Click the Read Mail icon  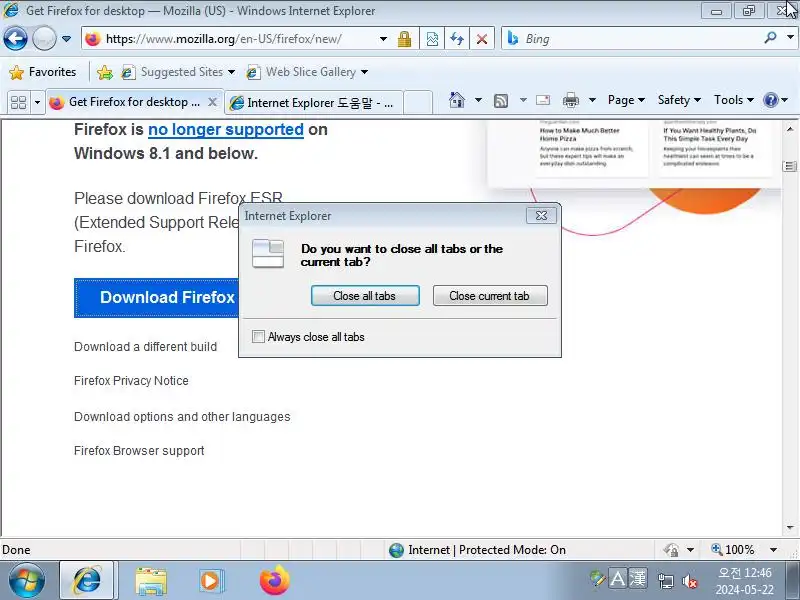[543, 100]
